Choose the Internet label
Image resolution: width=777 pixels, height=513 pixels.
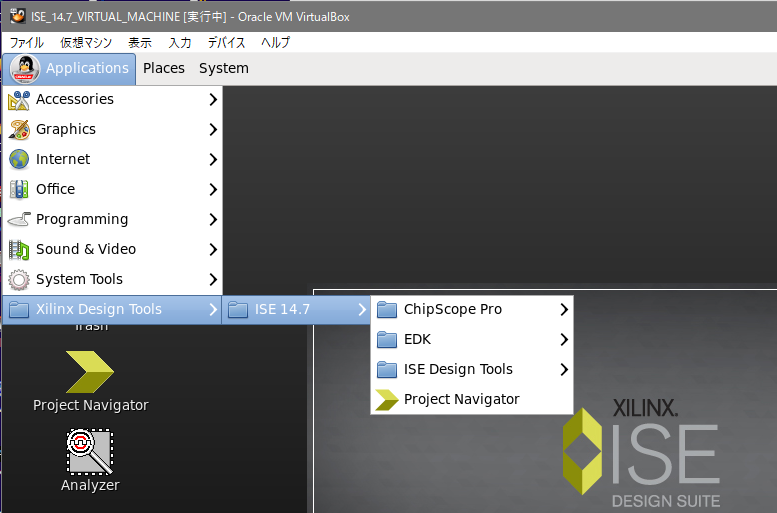(63, 159)
